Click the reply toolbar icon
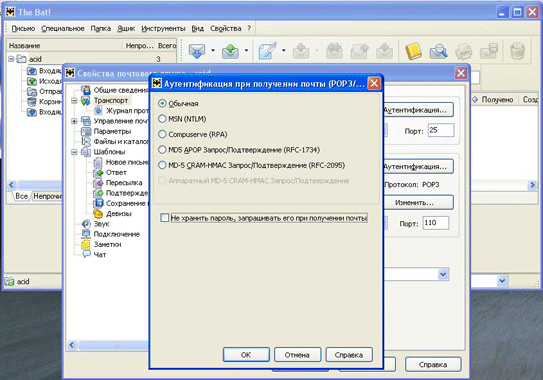 pos(301,51)
